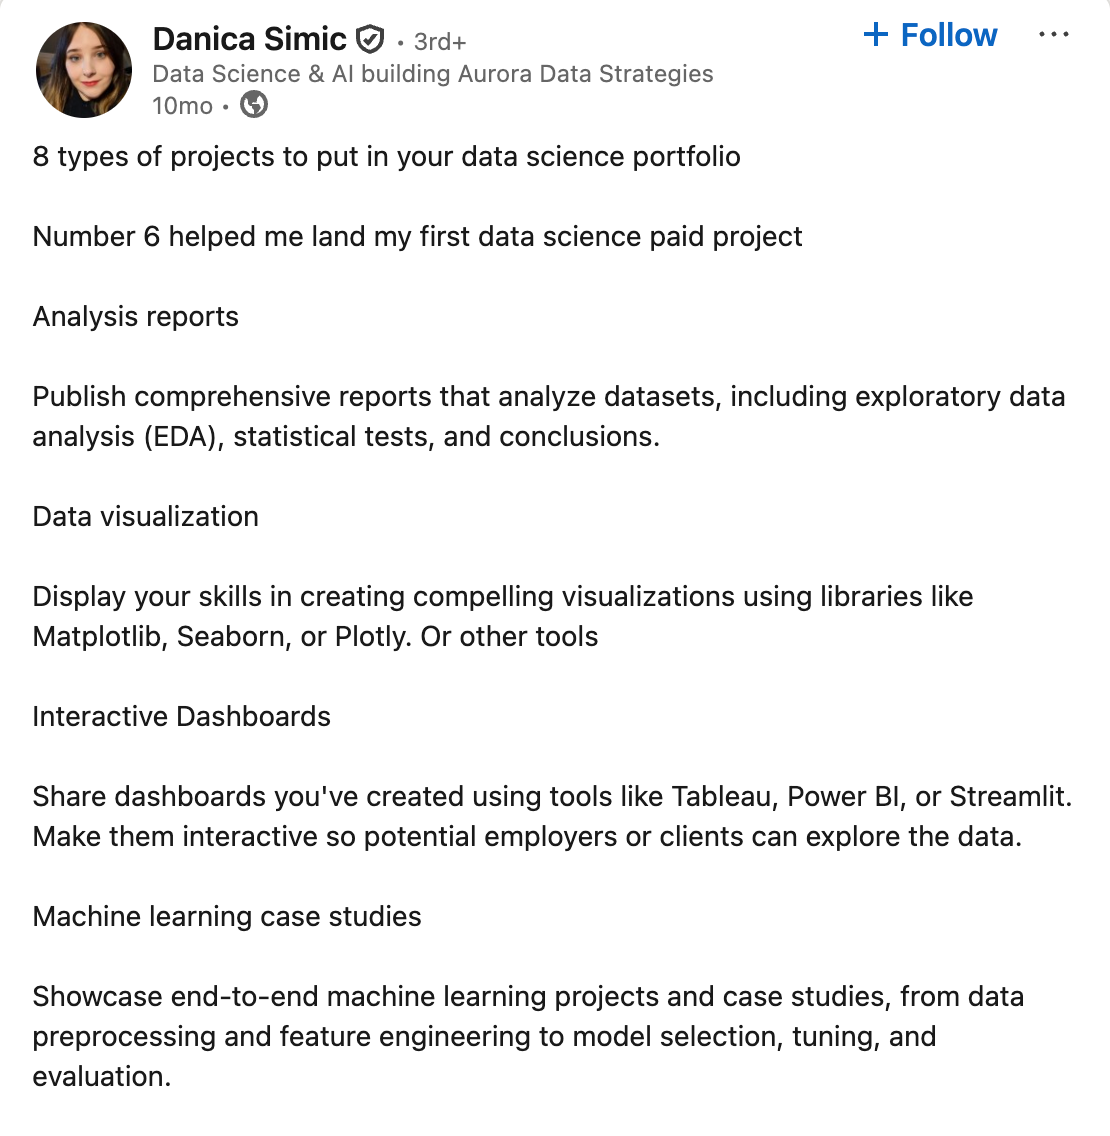The image size is (1110, 1136).
Task: Click Danica Simic's circular profile photo
Action: 84,69
